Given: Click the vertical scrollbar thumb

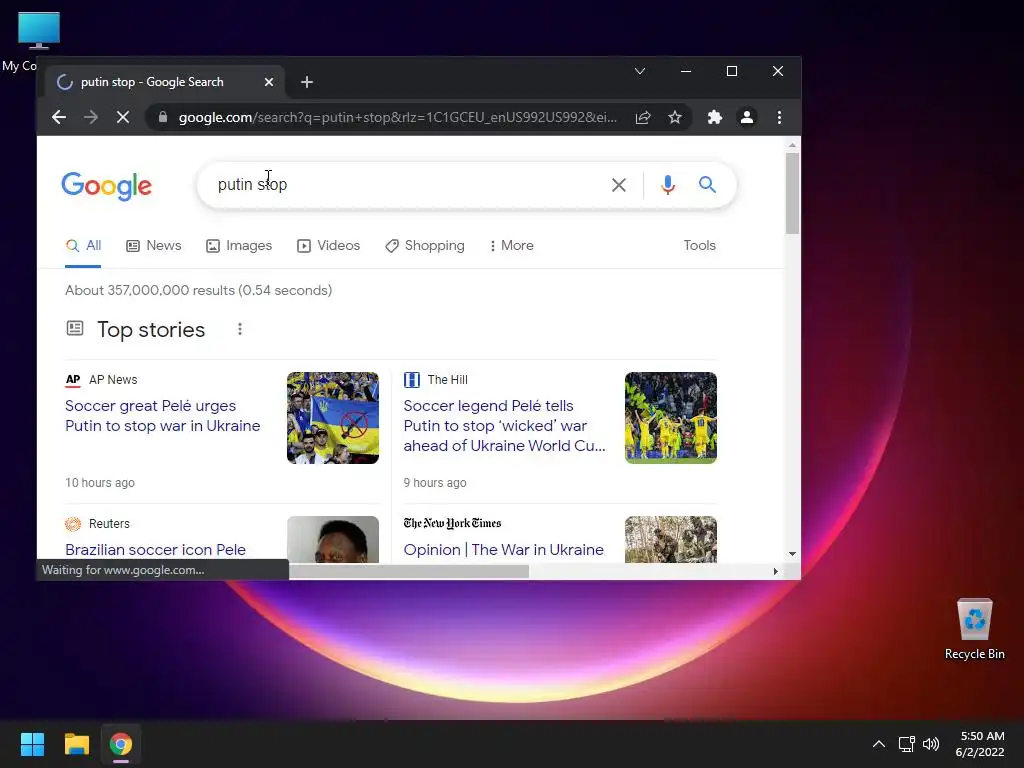Looking at the screenshot, I should (792, 193).
